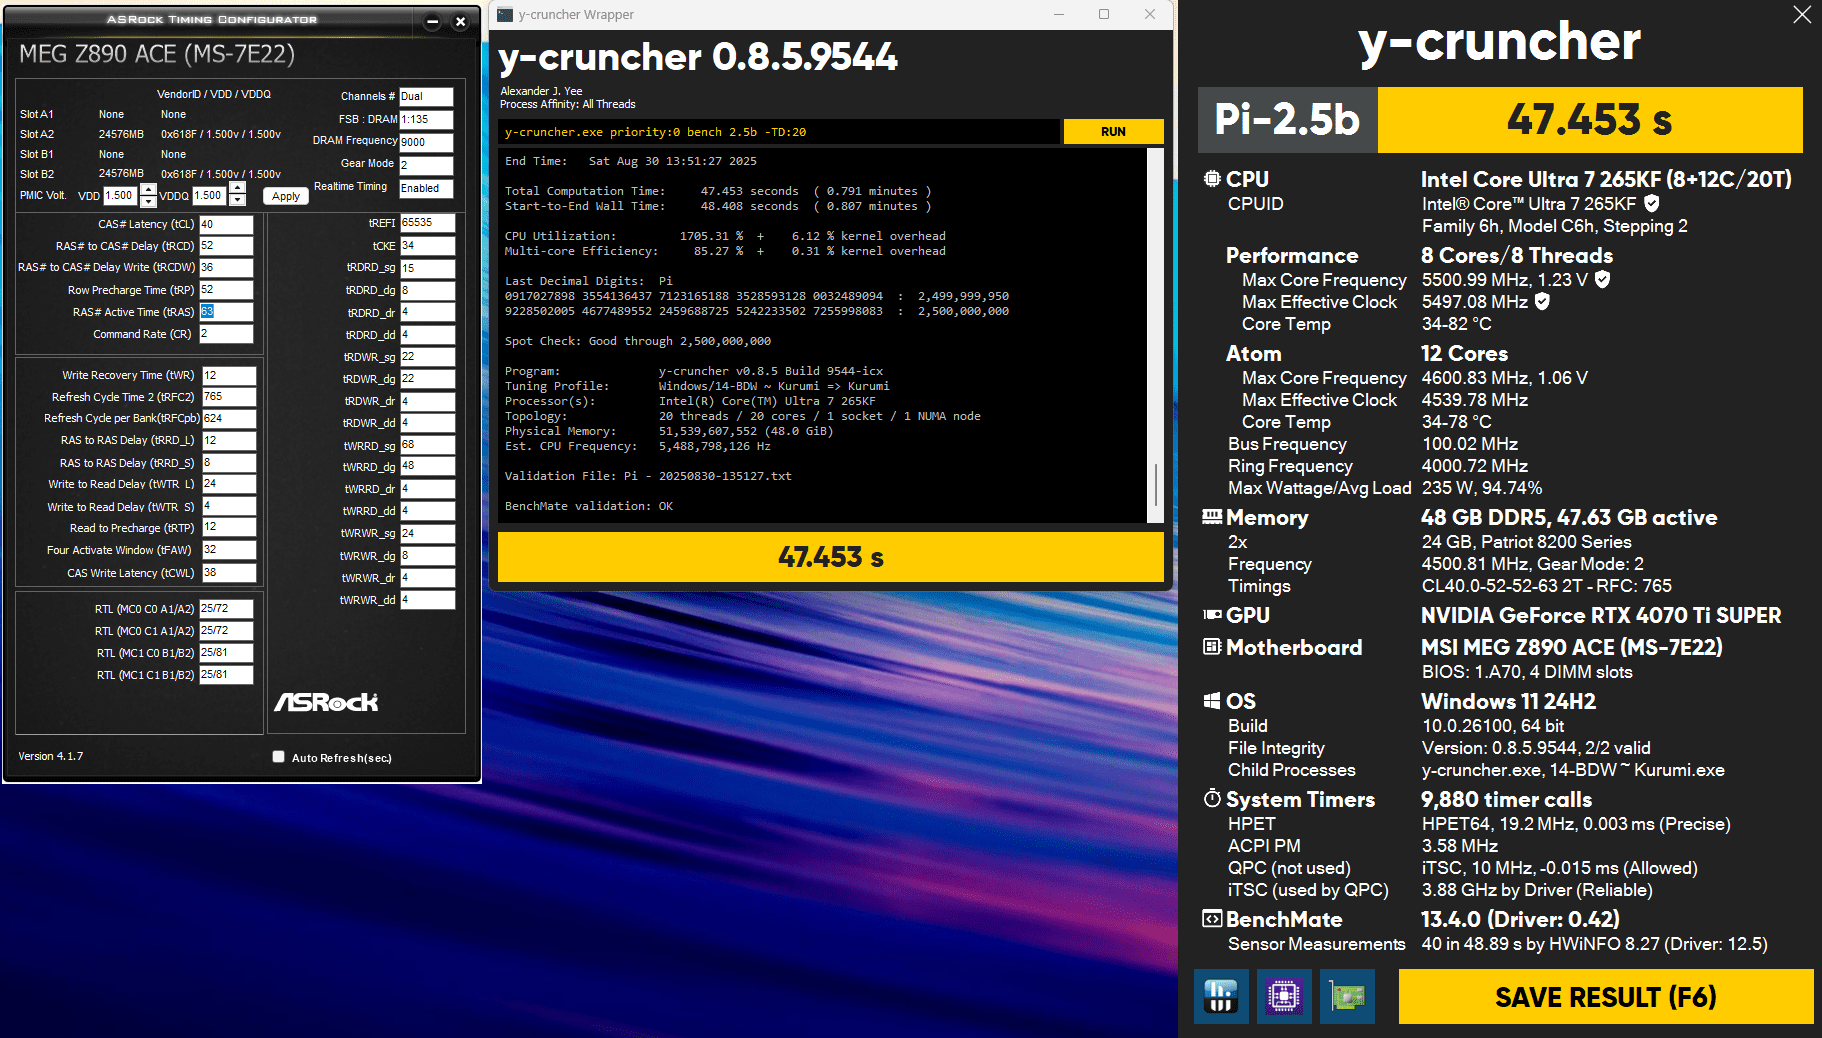Click the Realtime Timing field showing Enabled
The image size is (1822, 1038).
[x=426, y=188]
